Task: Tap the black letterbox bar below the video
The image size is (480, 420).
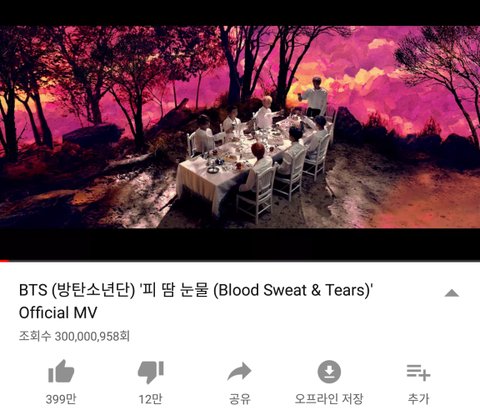Action: [x=240, y=244]
